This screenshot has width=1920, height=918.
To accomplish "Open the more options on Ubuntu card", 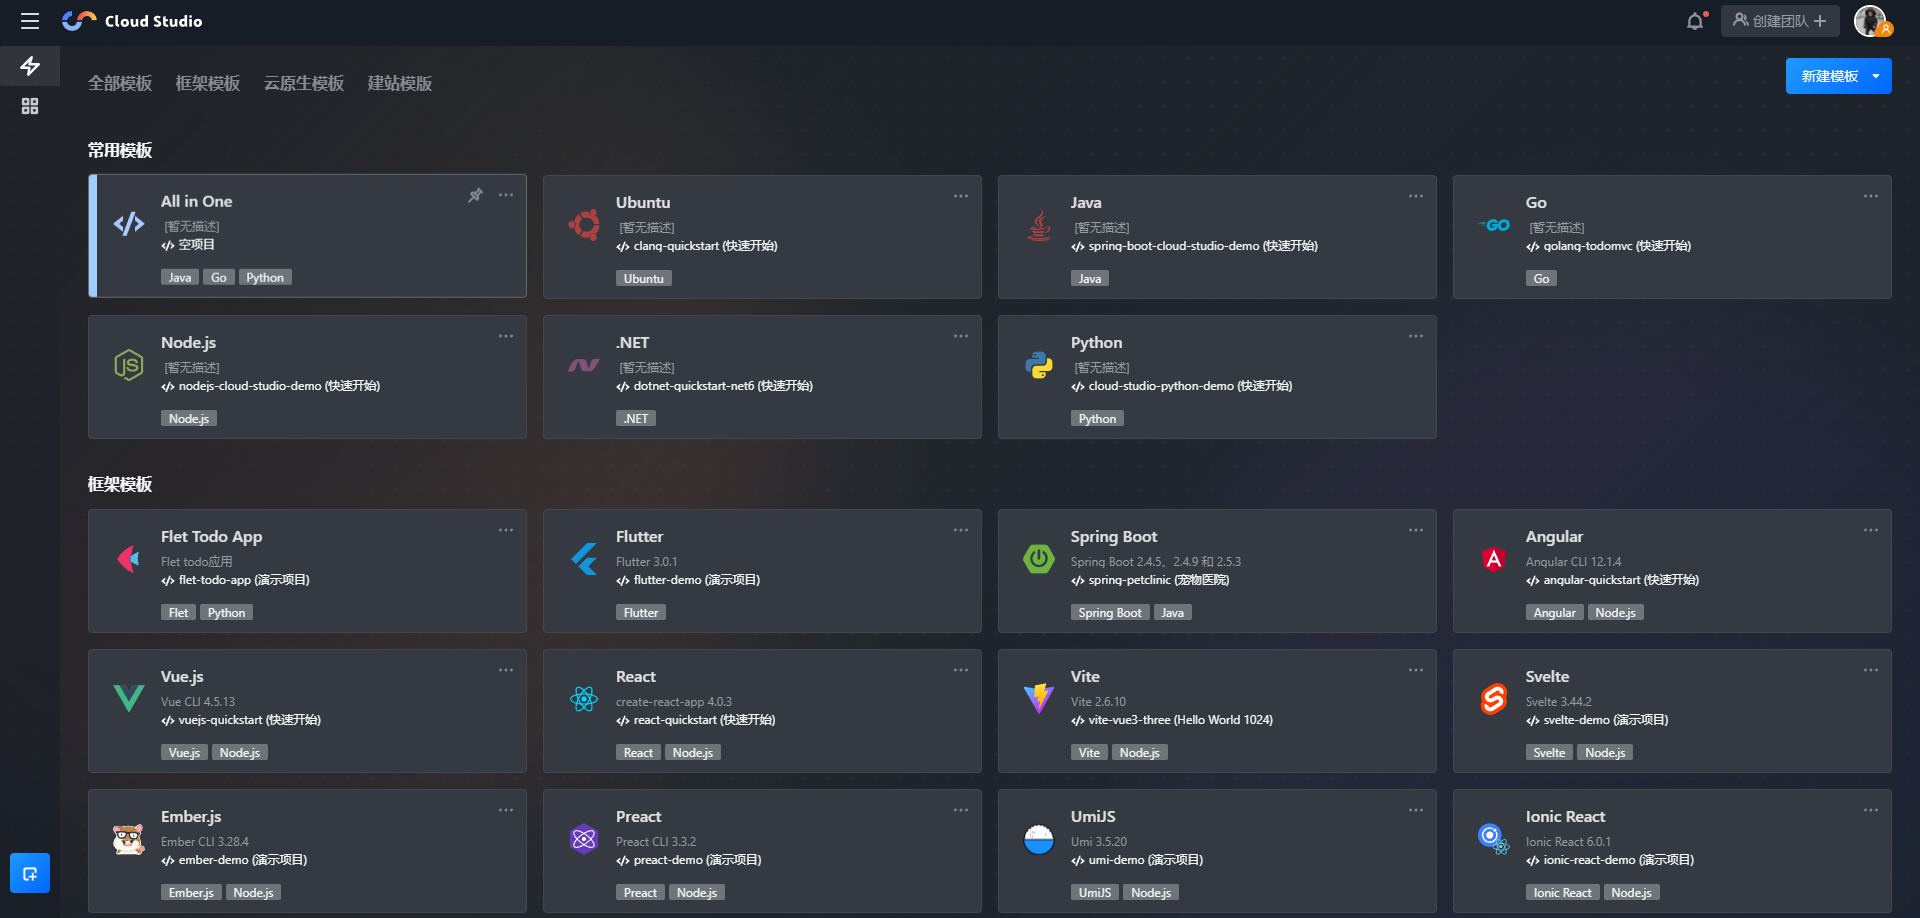I will [961, 196].
